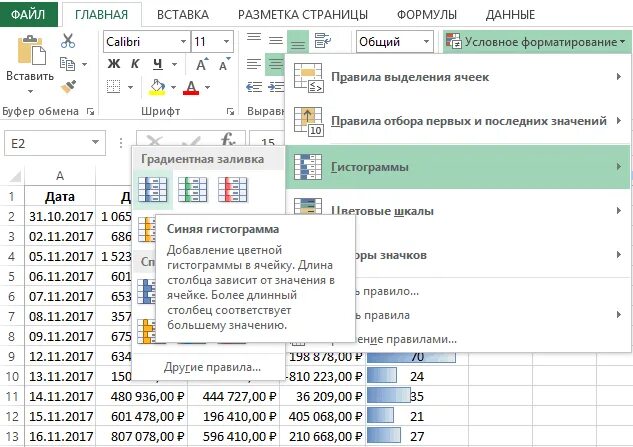Viewport: 633px width, 447px height.
Task: Click the Select All corner triangle
Action: coord(15,176)
